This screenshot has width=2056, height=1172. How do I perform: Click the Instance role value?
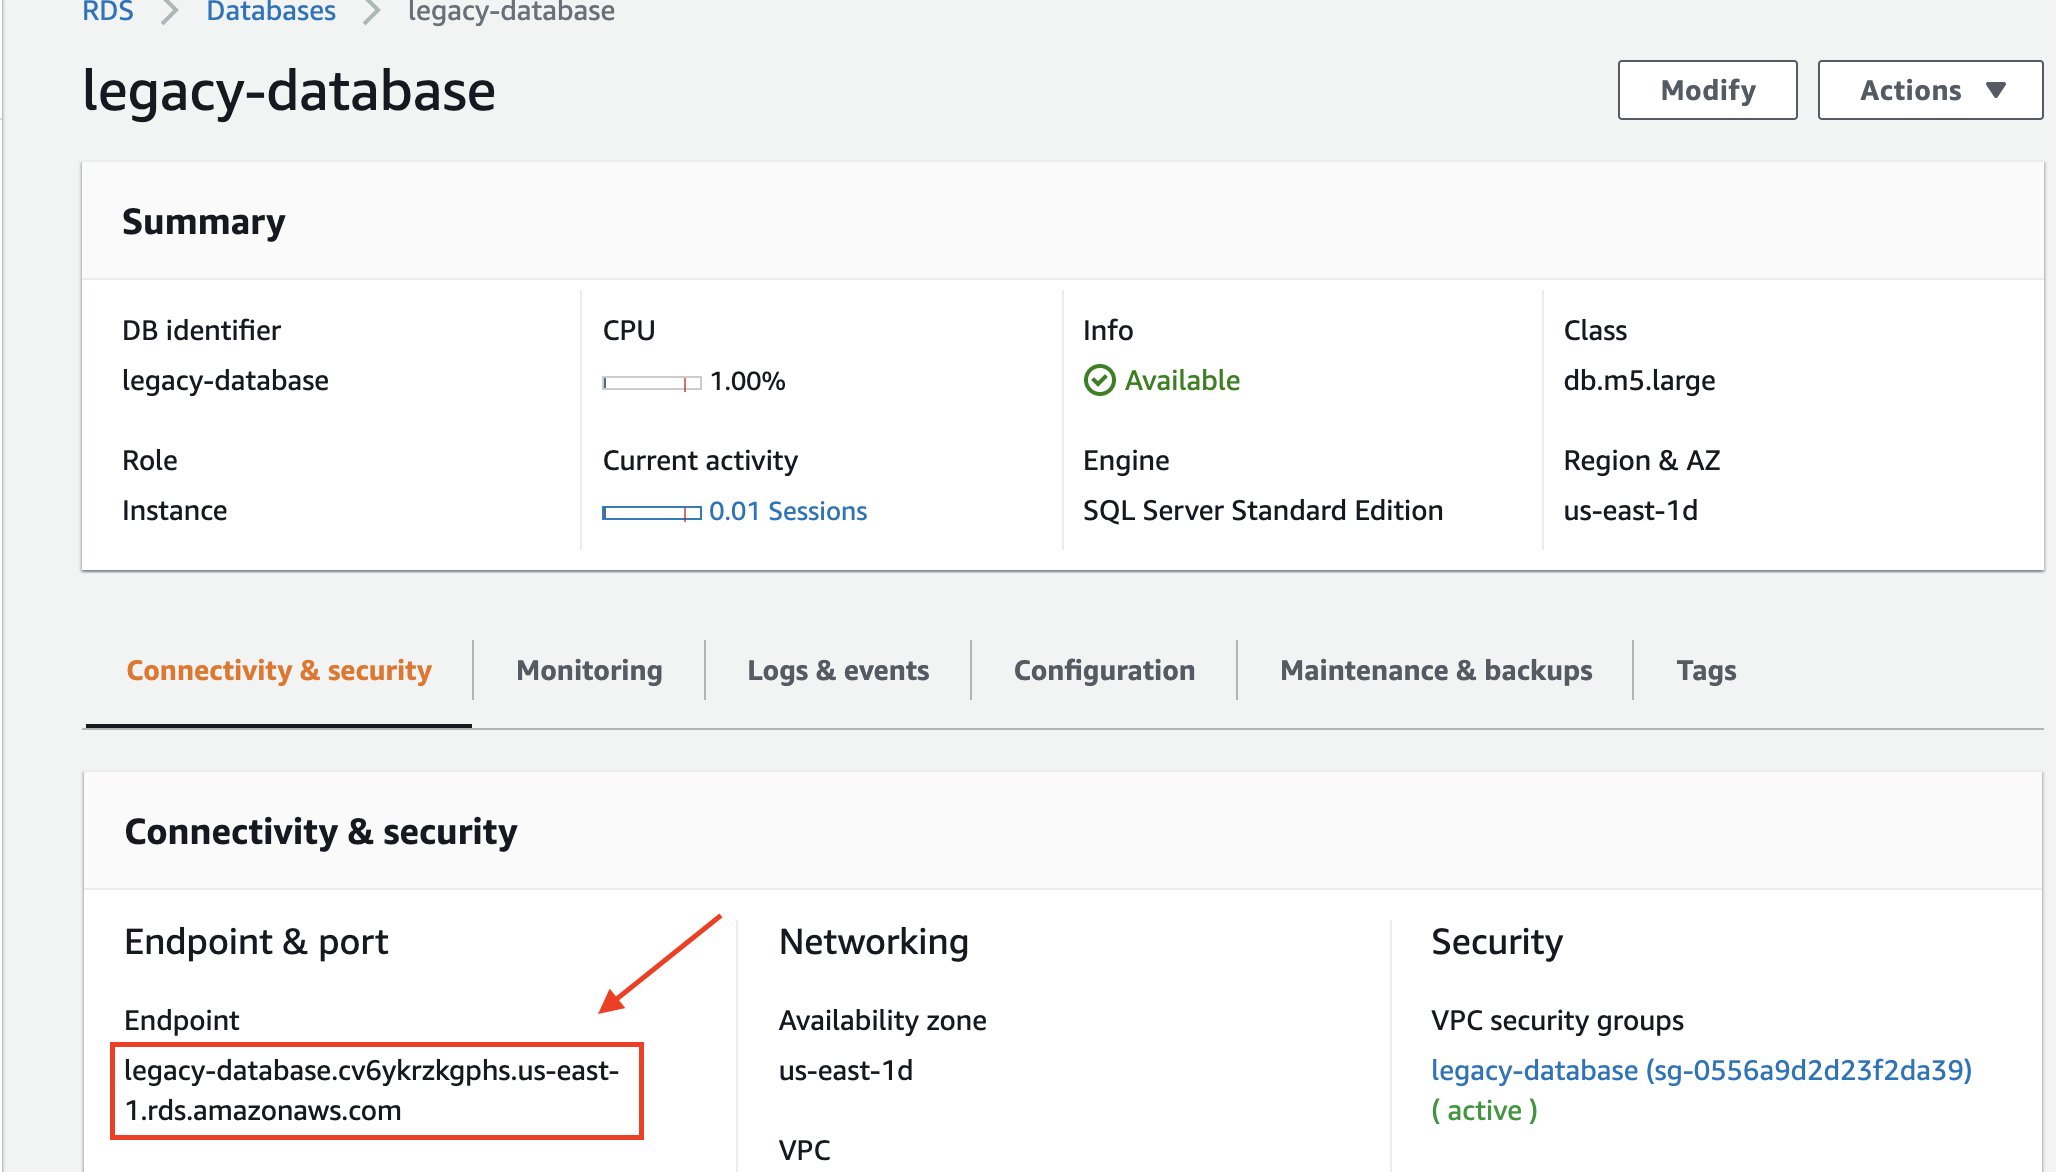click(174, 510)
